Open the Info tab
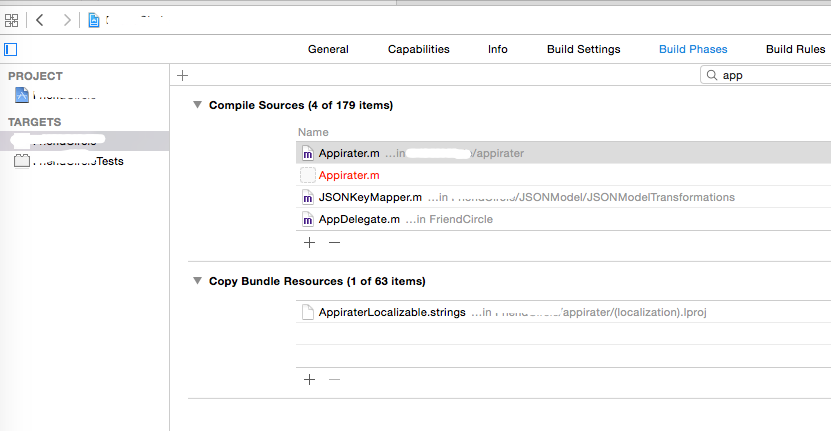Screen dimensions: 831x431 (498, 49)
